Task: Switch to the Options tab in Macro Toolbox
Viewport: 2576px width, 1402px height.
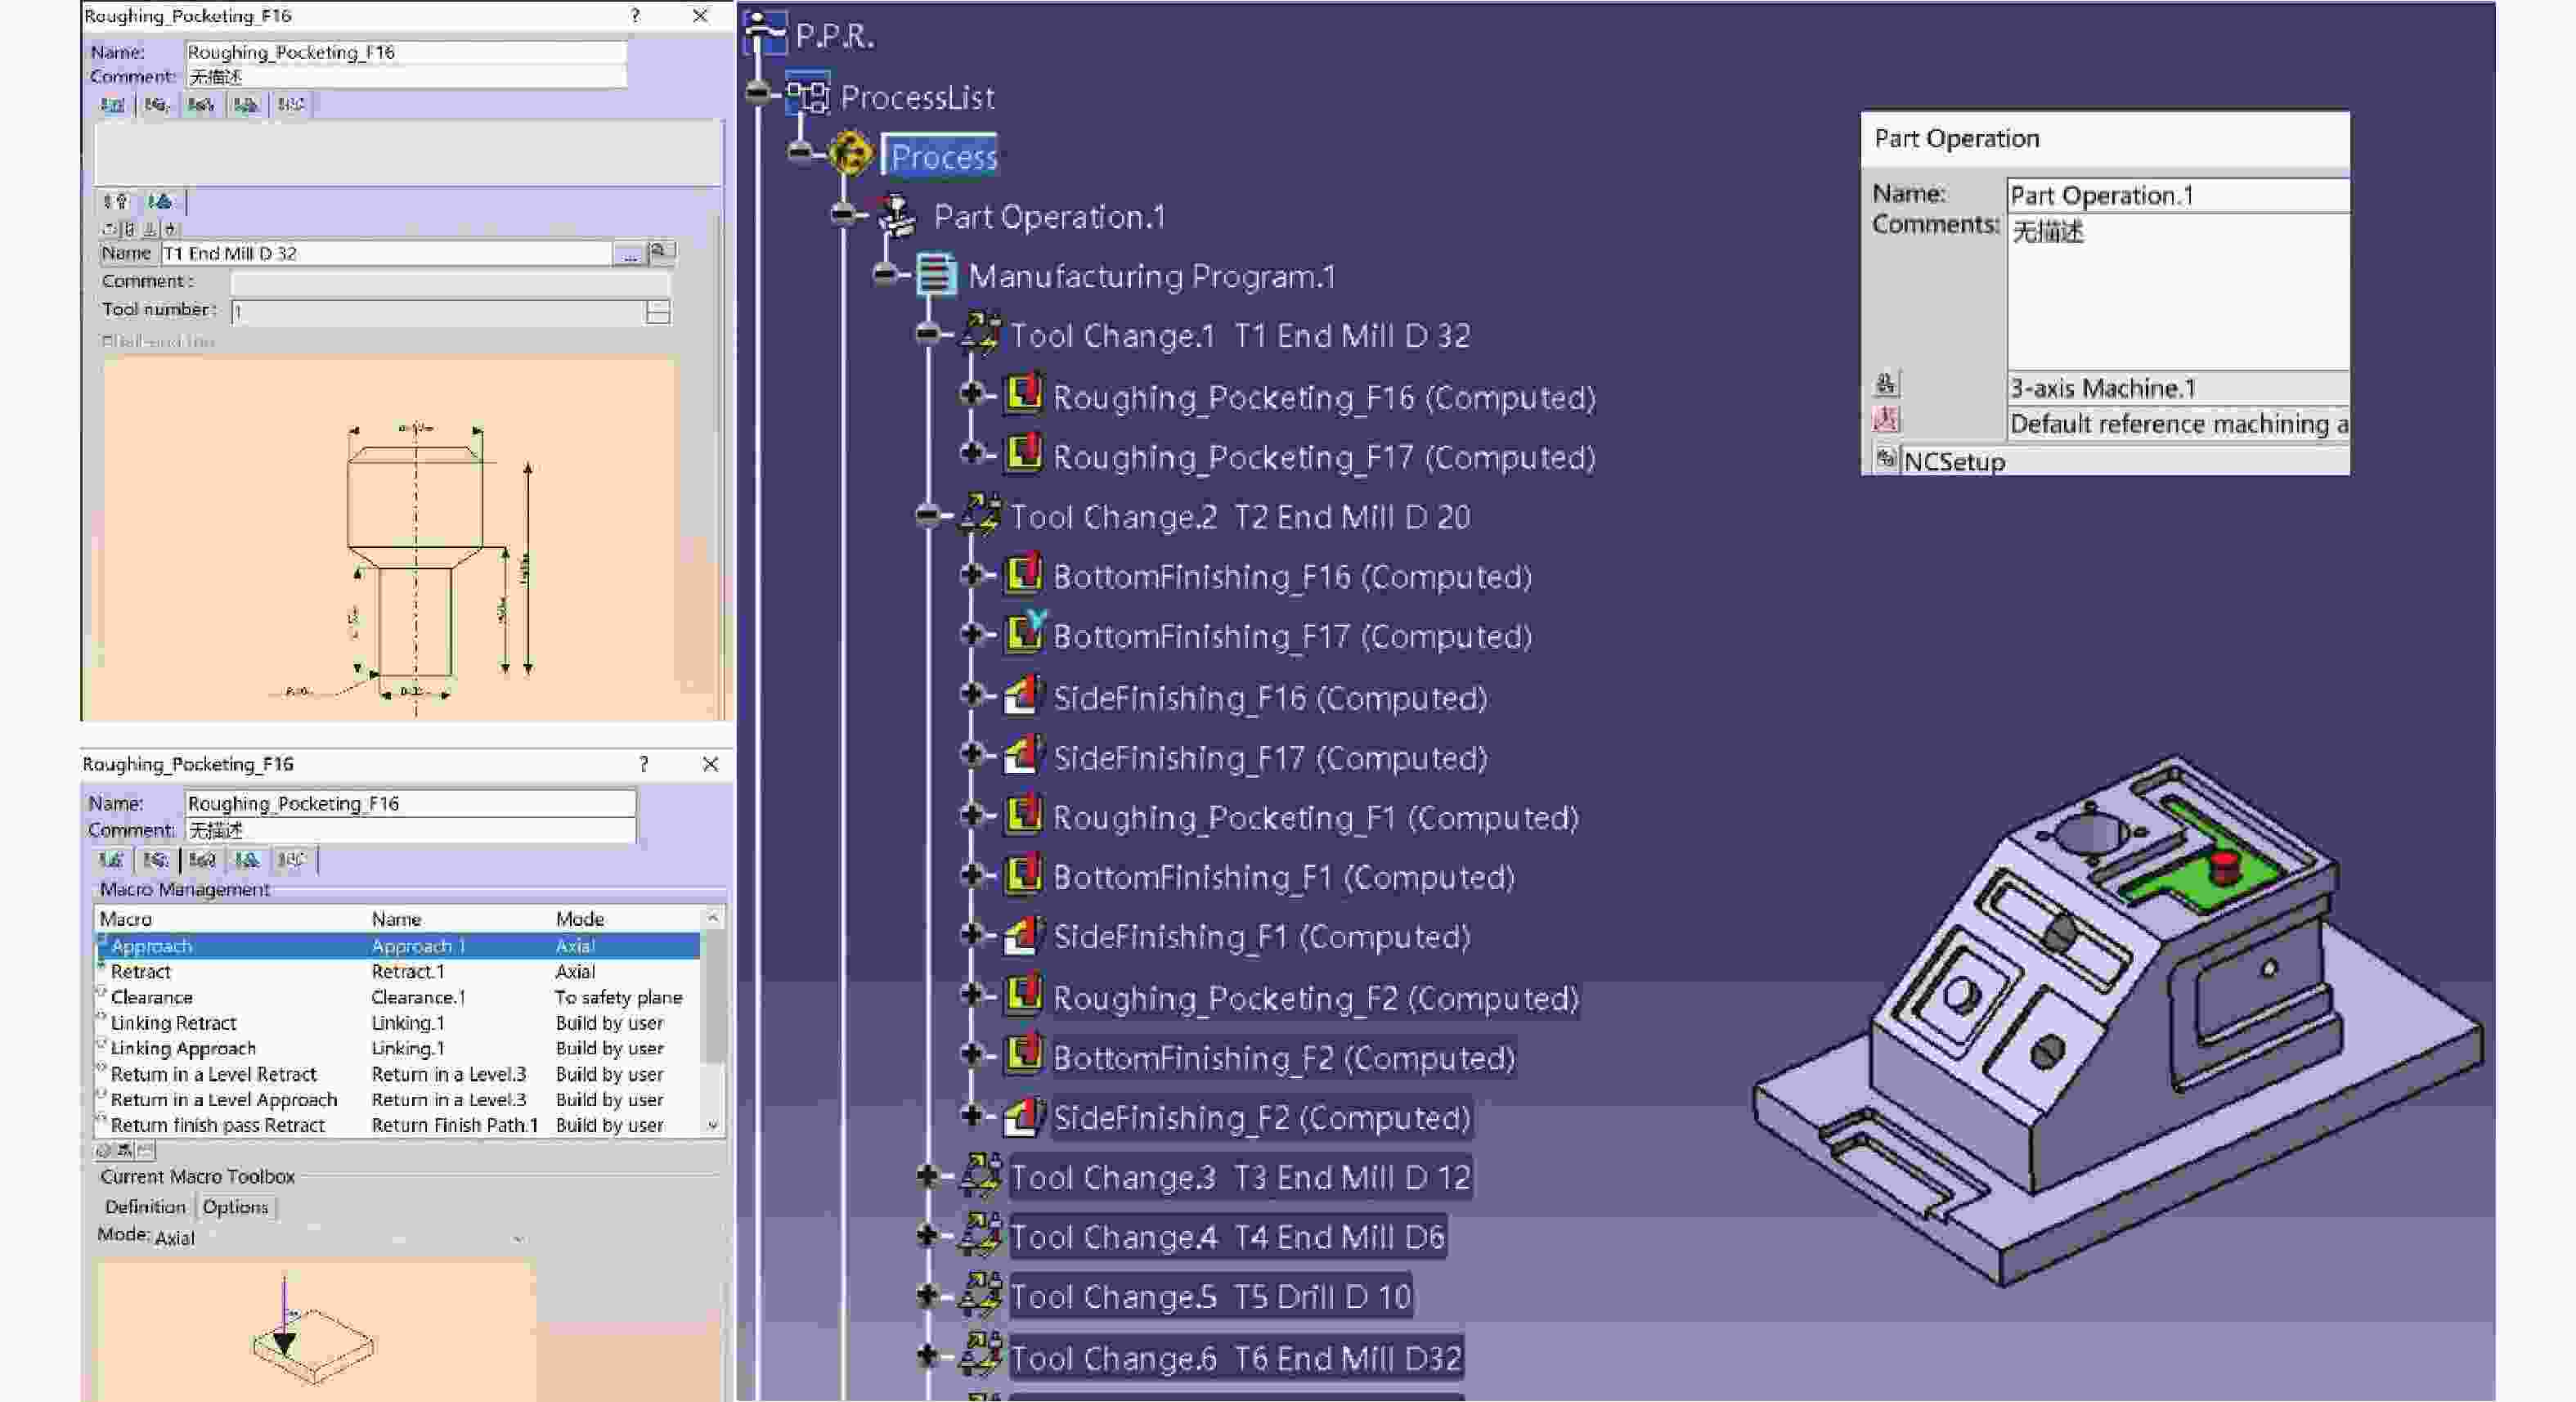Action: [235, 1207]
